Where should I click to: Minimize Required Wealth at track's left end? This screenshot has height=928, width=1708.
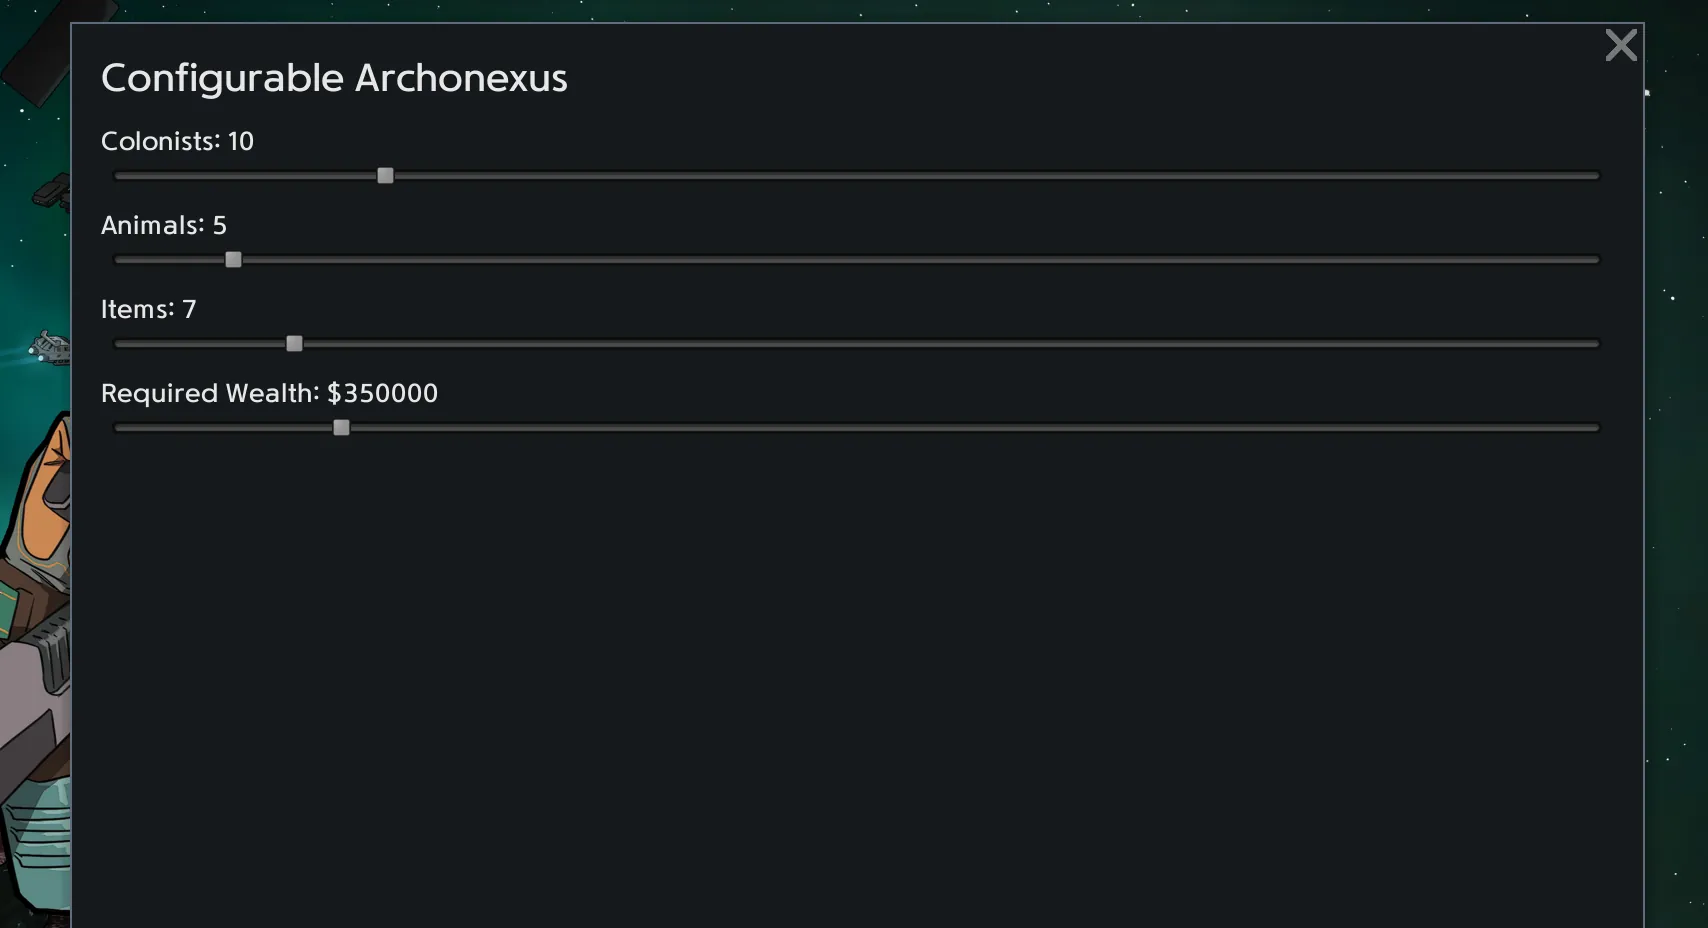pos(118,428)
